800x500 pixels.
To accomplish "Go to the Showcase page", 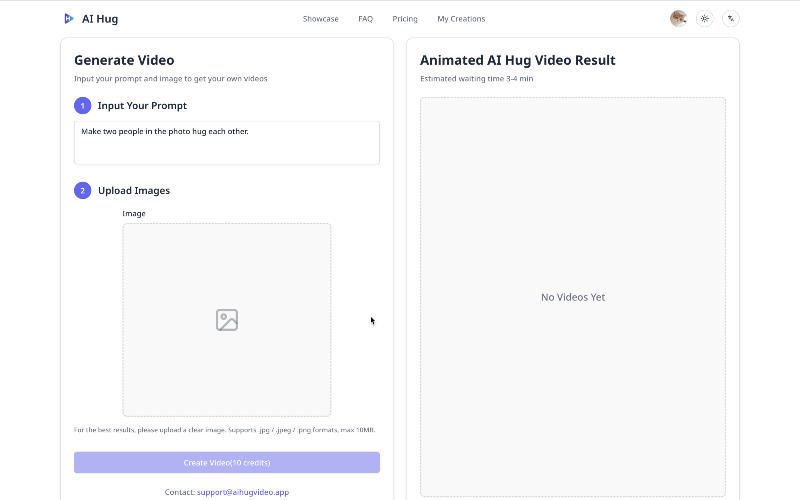I will [x=321, y=19].
